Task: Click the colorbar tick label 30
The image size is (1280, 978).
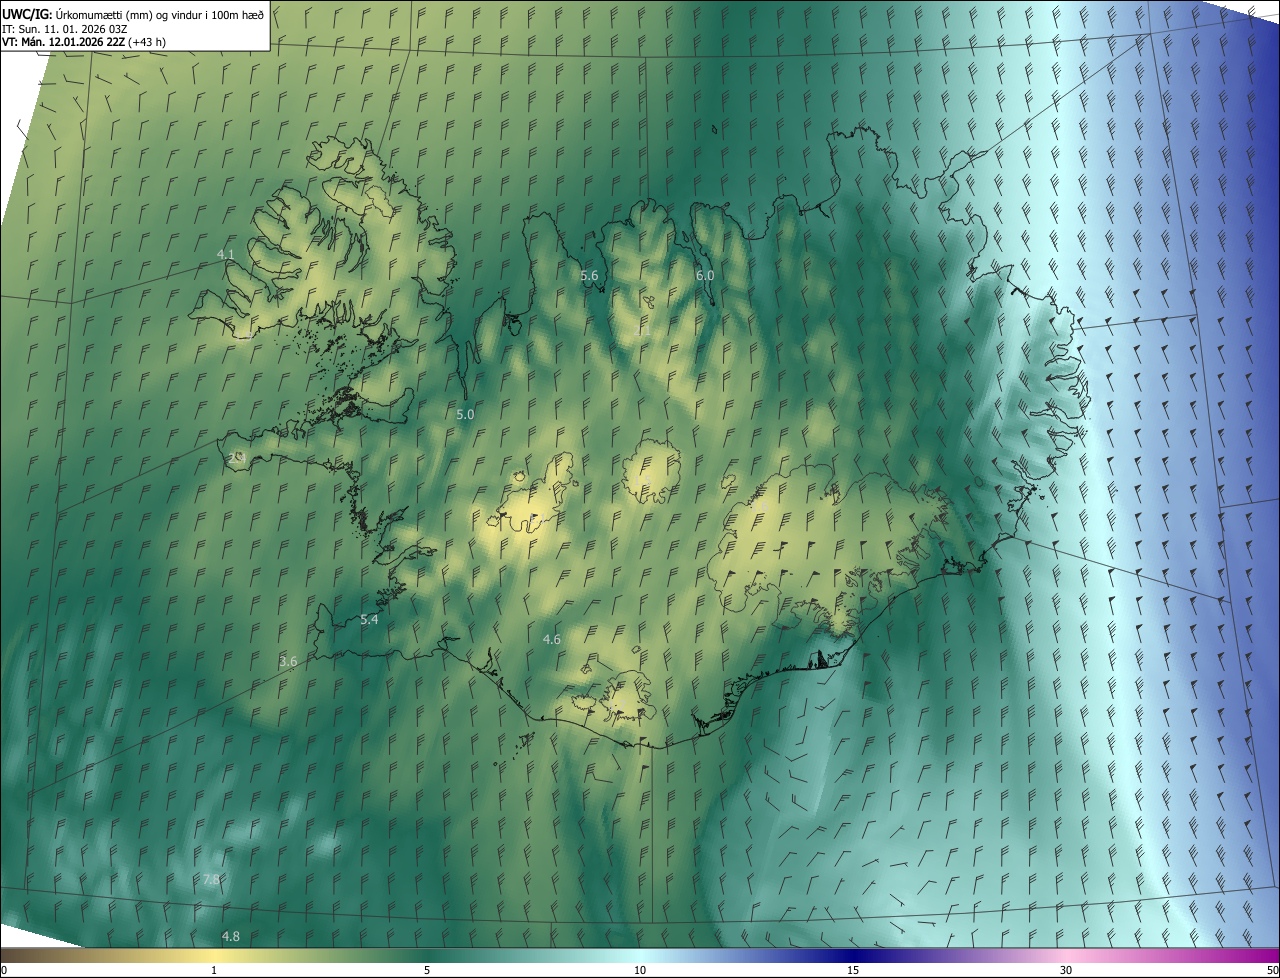Action: coord(1066,971)
